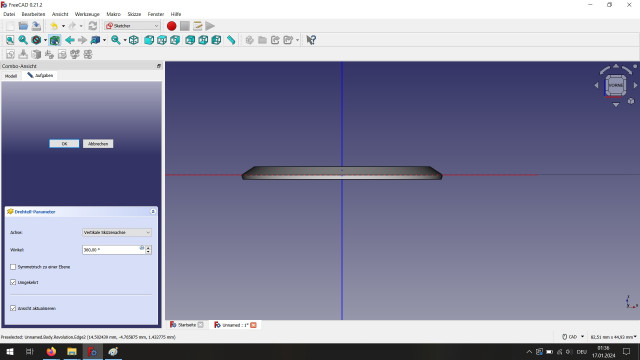Image resolution: width=640 pixels, height=360 pixels.
Task: Open the Hilfe menu
Action: click(x=176, y=14)
